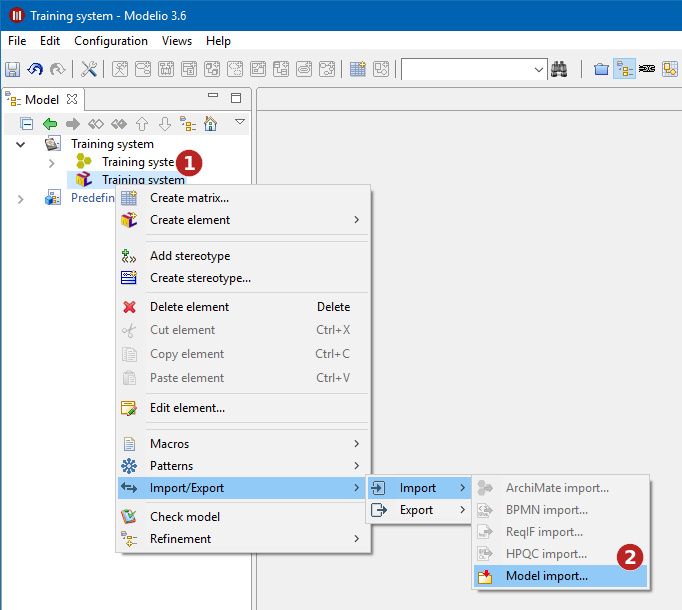Click the black link chain perspective icon
Viewport: 682px width, 610px height.
(647, 69)
